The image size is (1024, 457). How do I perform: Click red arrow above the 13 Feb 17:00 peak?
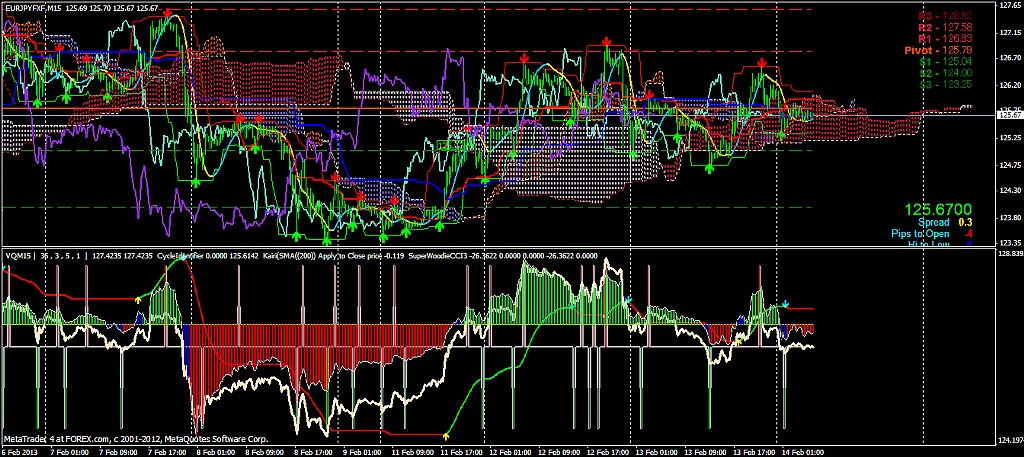click(762, 62)
